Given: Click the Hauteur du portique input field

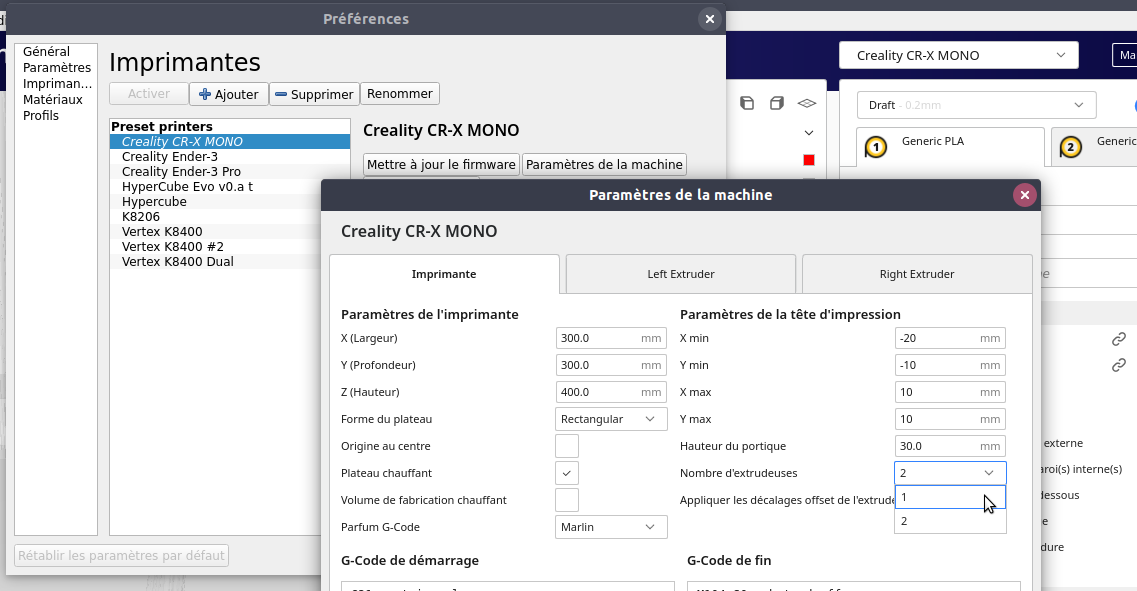Looking at the screenshot, I should tap(950, 446).
